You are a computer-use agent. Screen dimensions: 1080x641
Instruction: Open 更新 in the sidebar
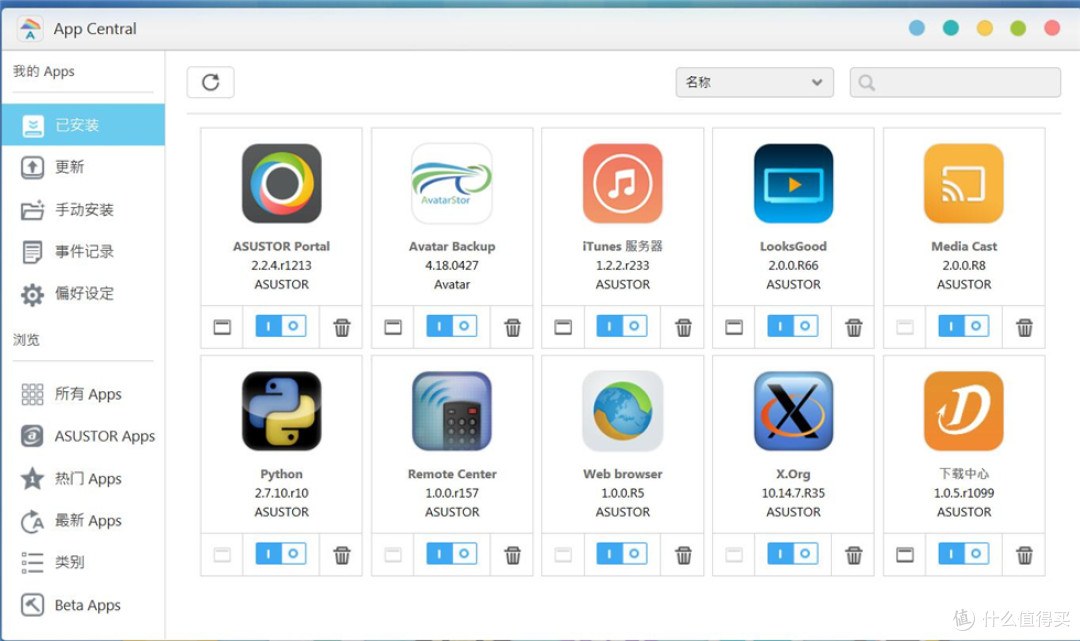(83, 167)
